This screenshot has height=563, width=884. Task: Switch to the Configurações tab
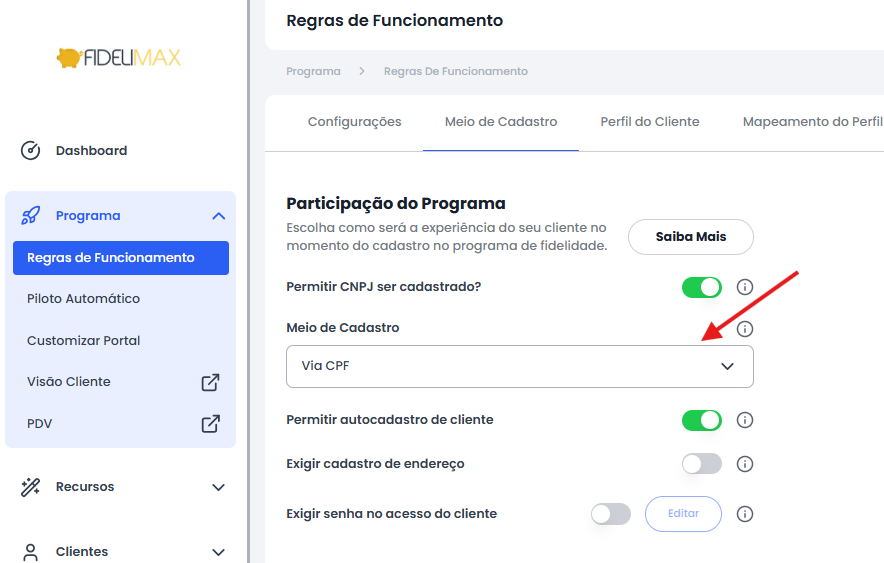pyautogui.click(x=355, y=122)
